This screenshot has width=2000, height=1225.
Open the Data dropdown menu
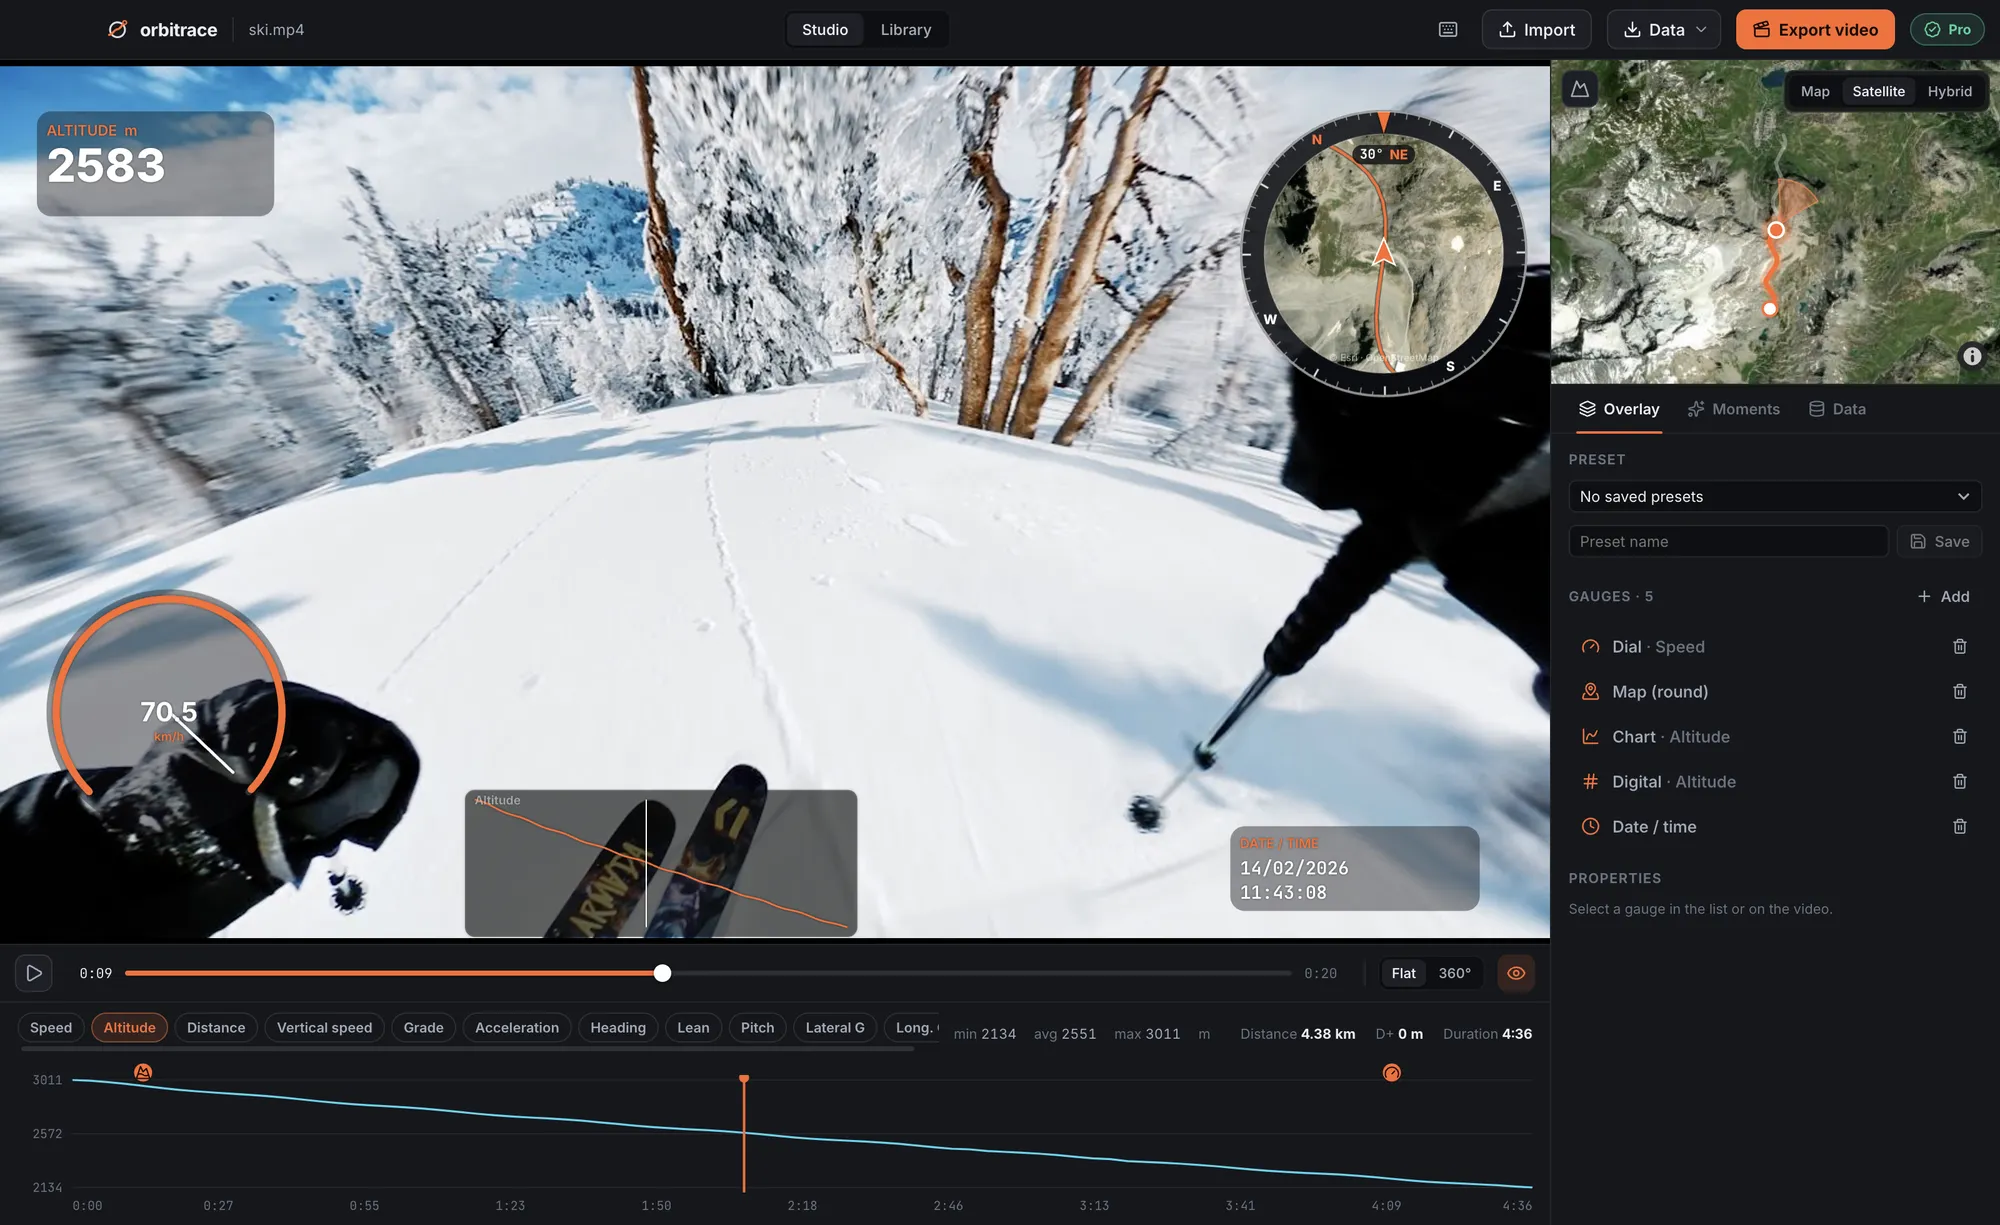[x=1664, y=29]
